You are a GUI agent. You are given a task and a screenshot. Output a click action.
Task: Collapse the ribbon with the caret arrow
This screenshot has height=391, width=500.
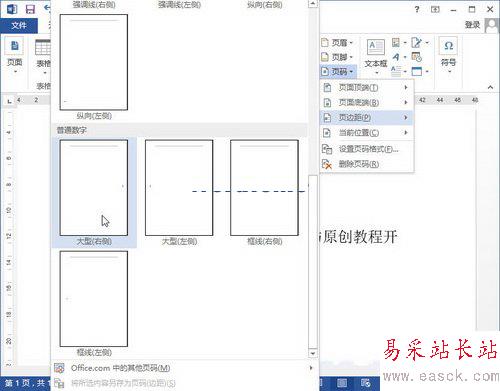point(490,87)
